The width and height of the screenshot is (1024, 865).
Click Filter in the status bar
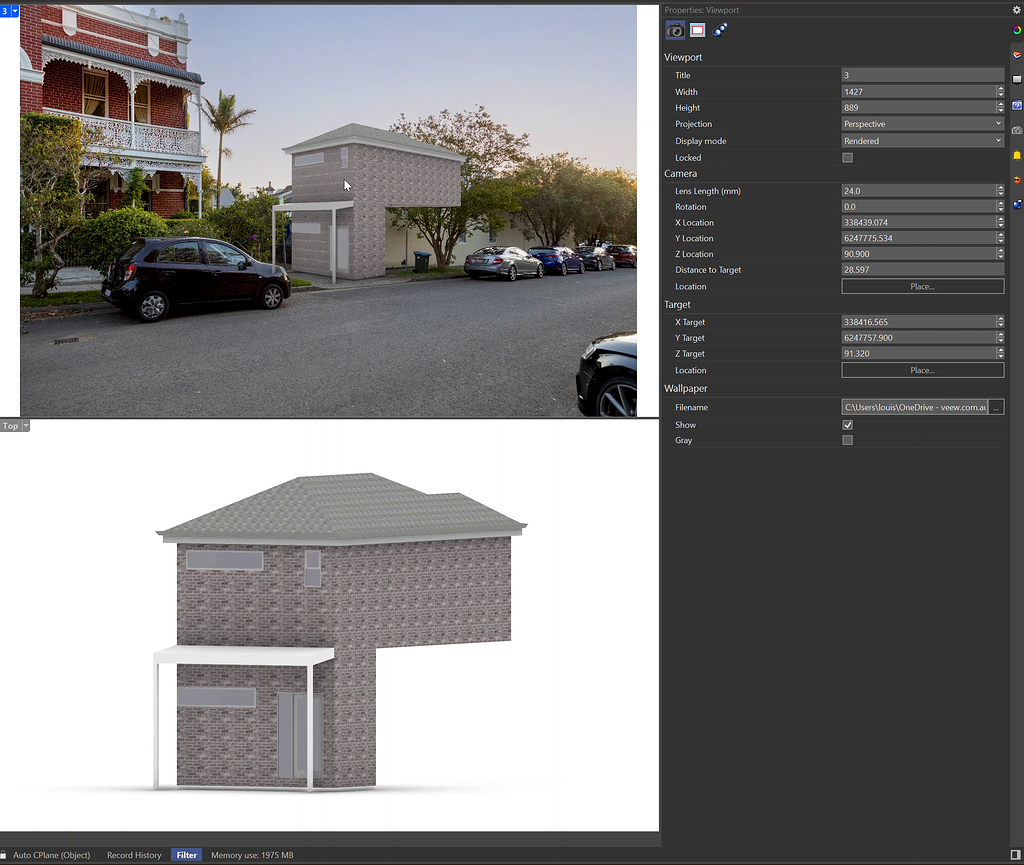[186, 855]
